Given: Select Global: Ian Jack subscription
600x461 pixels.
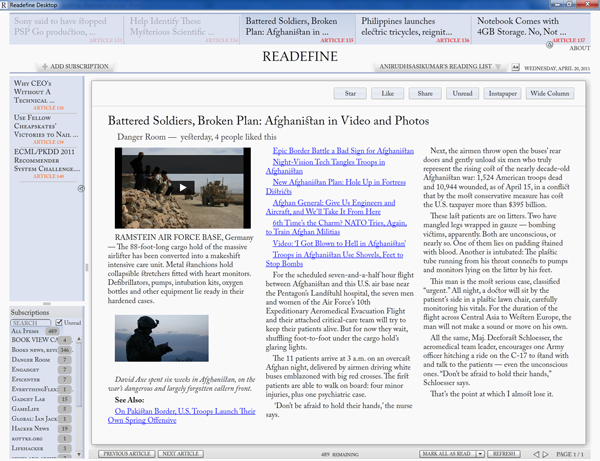Looking at the screenshot, I should 41,419.
